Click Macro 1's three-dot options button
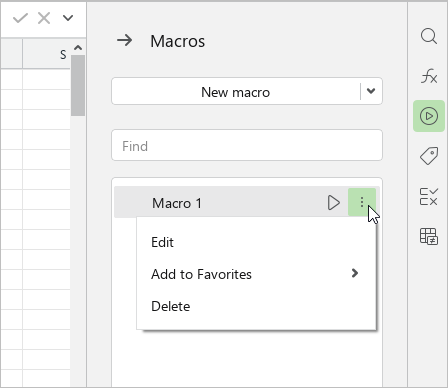This screenshot has width=448, height=388. click(x=362, y=202)
